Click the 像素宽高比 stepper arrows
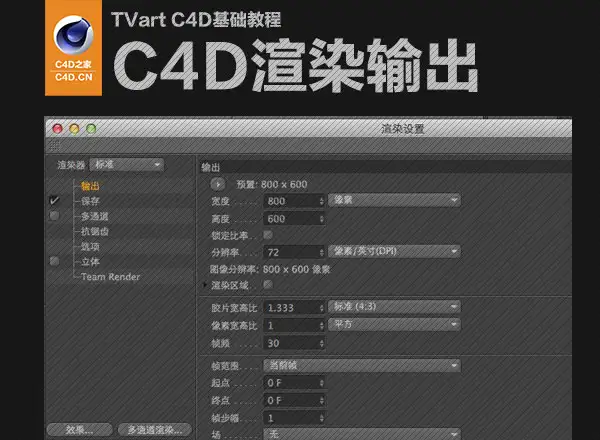Screen dimensions: 600x440 click(x=322, y=326)
